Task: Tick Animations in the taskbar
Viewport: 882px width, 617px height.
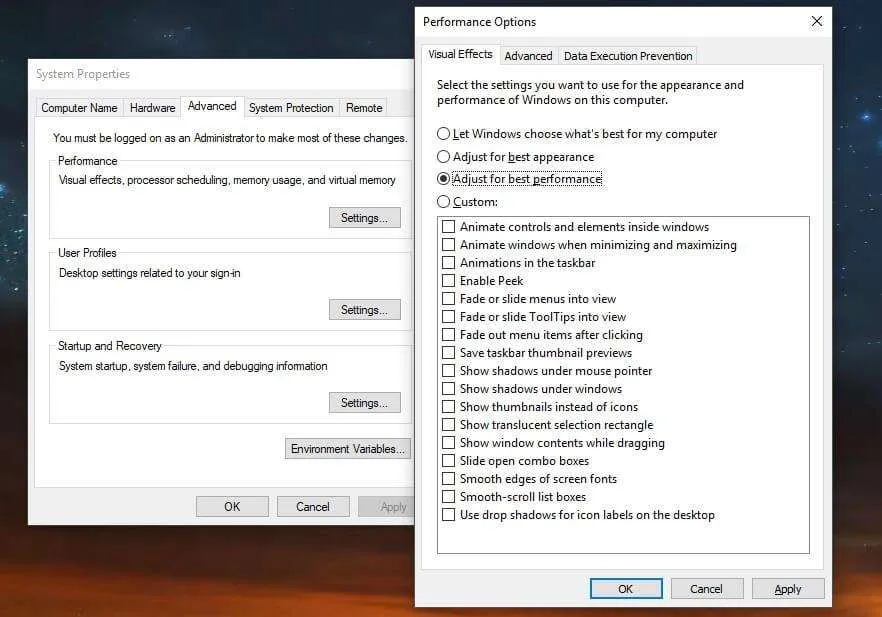Action: [x=448, y=263]
